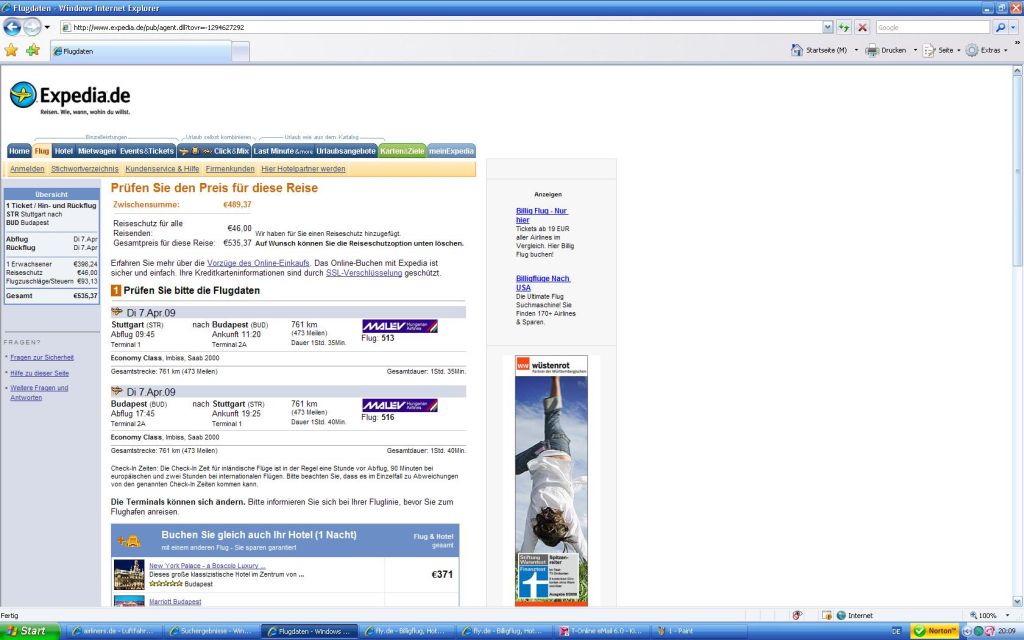Switch to Suchergebnisse taskbar window
The height and width of the screenshot is (640, 1024).
[209, 631]
